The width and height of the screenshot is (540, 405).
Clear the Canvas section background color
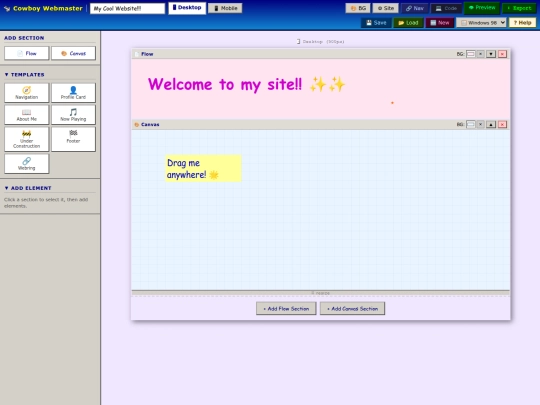480,124
